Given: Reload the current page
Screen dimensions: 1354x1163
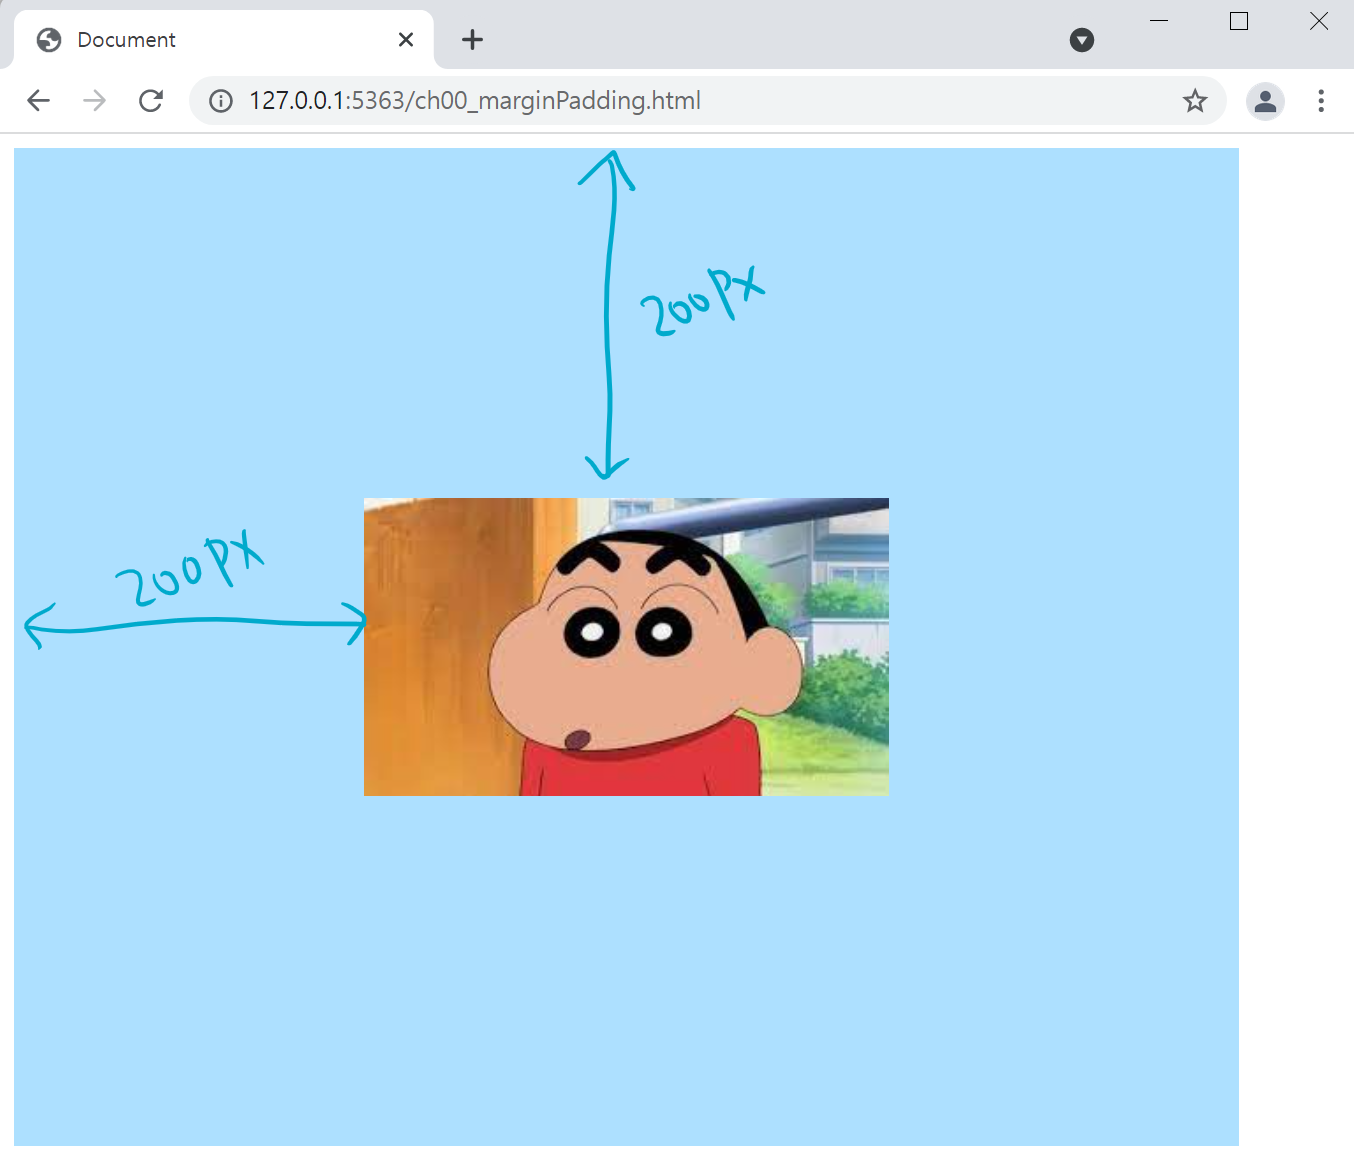Looking at the screenshot, I should pos(151,100).
